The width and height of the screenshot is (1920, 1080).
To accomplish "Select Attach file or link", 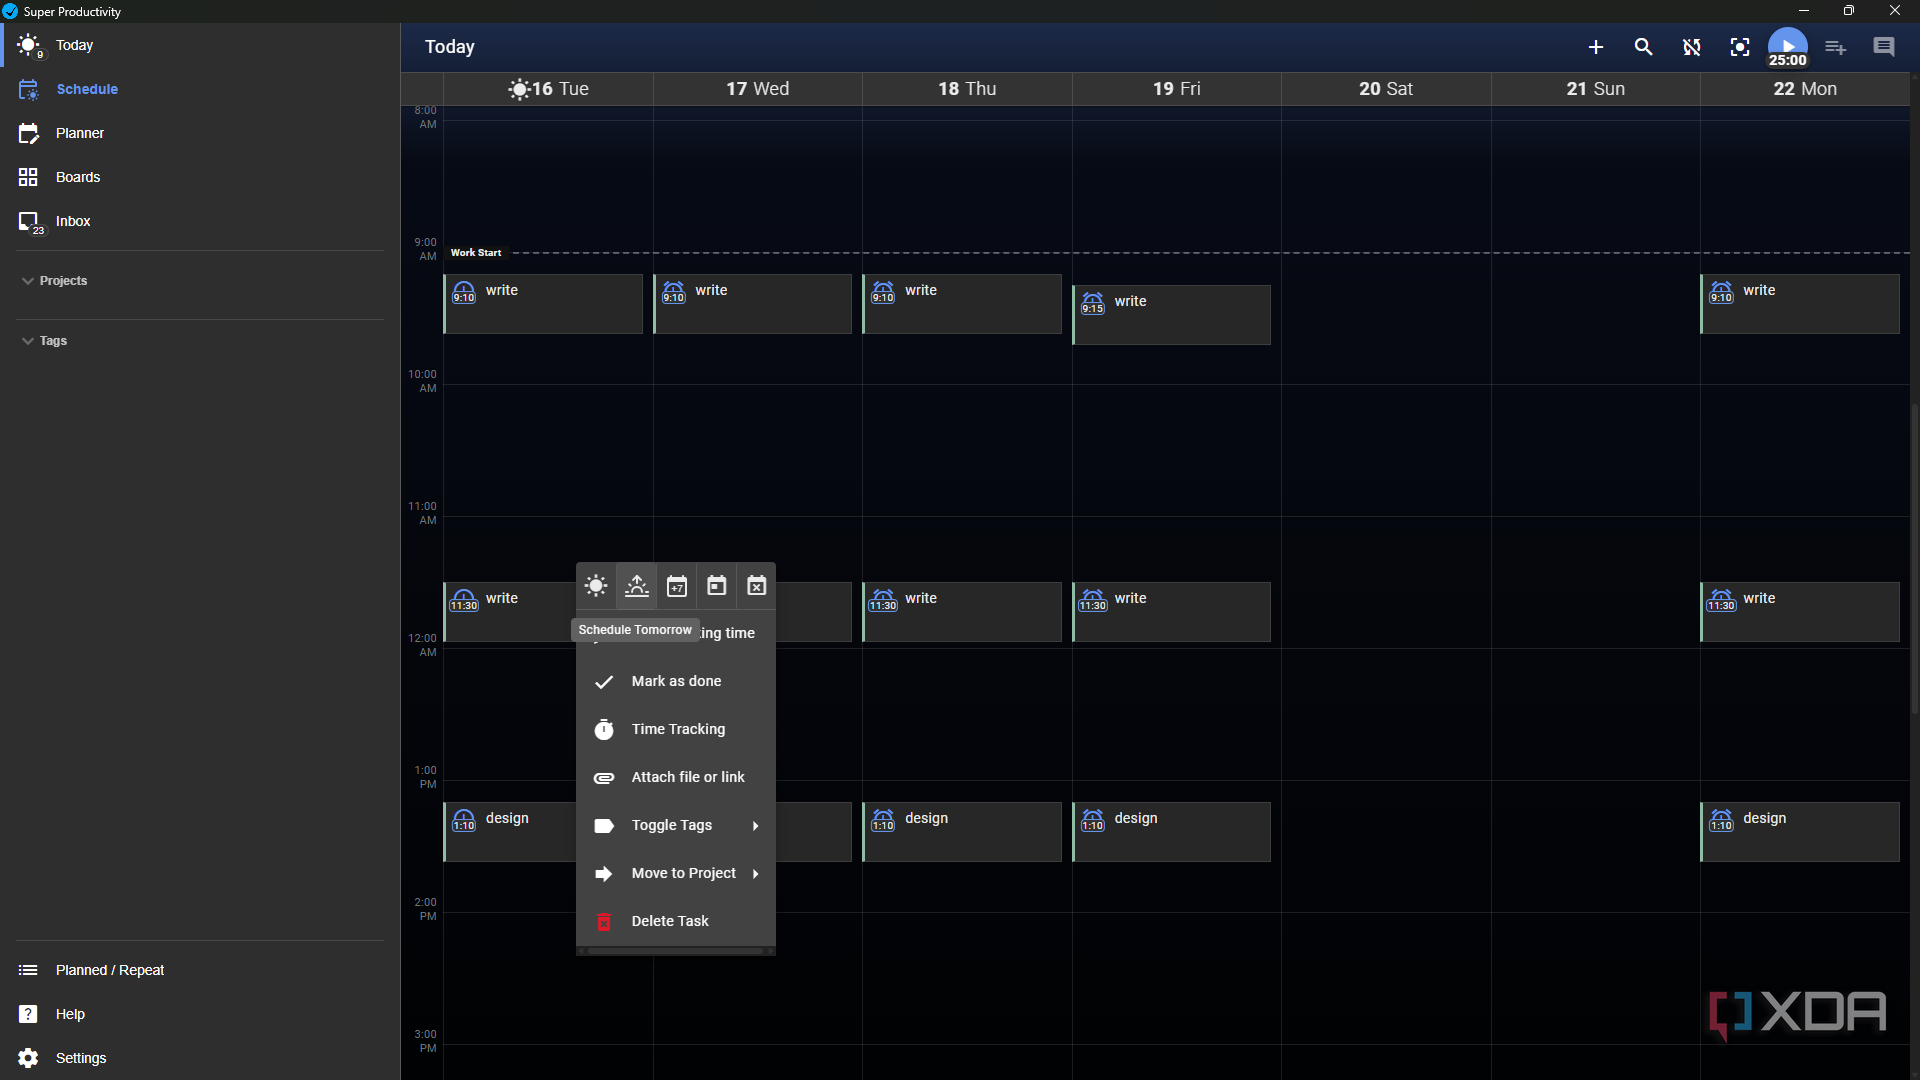I will [676, 777].
